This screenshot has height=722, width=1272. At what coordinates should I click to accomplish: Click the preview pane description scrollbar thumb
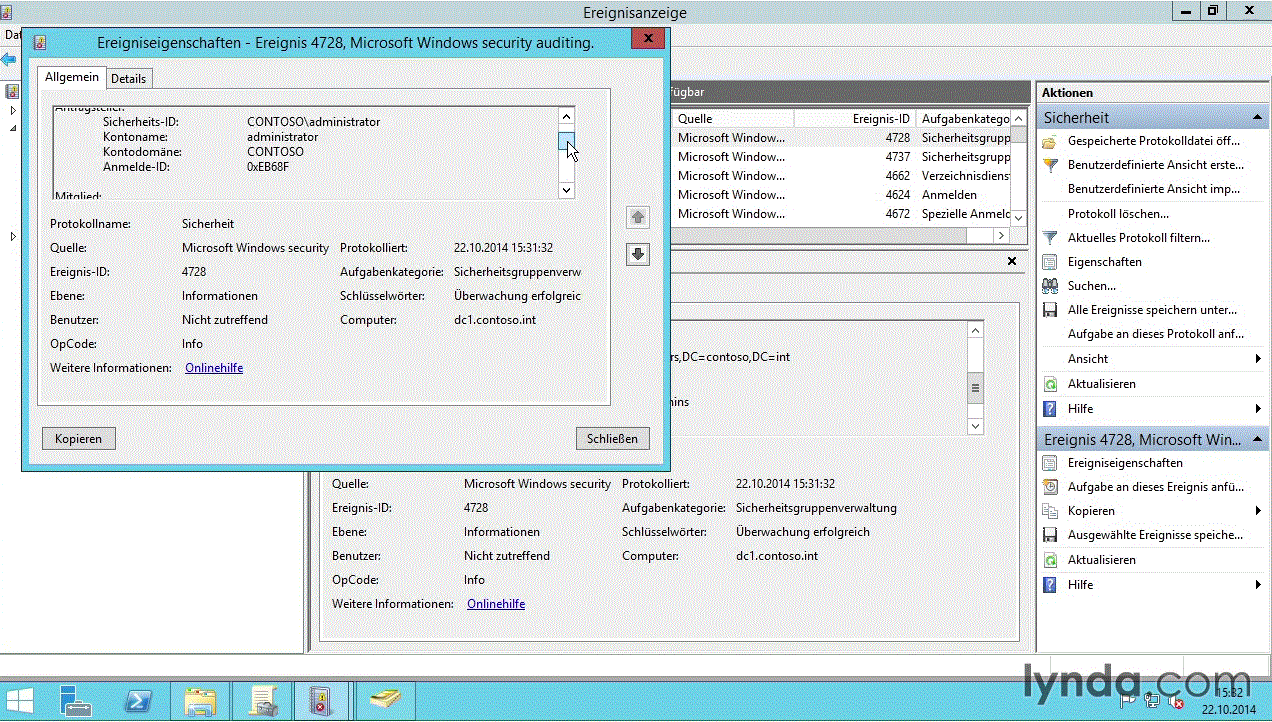coord(976,387)
